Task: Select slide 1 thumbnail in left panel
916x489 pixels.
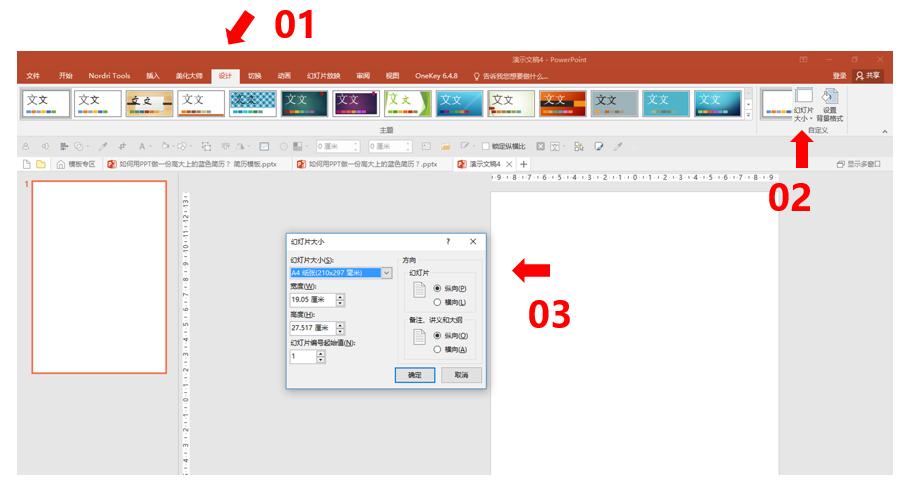Action: pyautogui.click(x=99, y=277)
